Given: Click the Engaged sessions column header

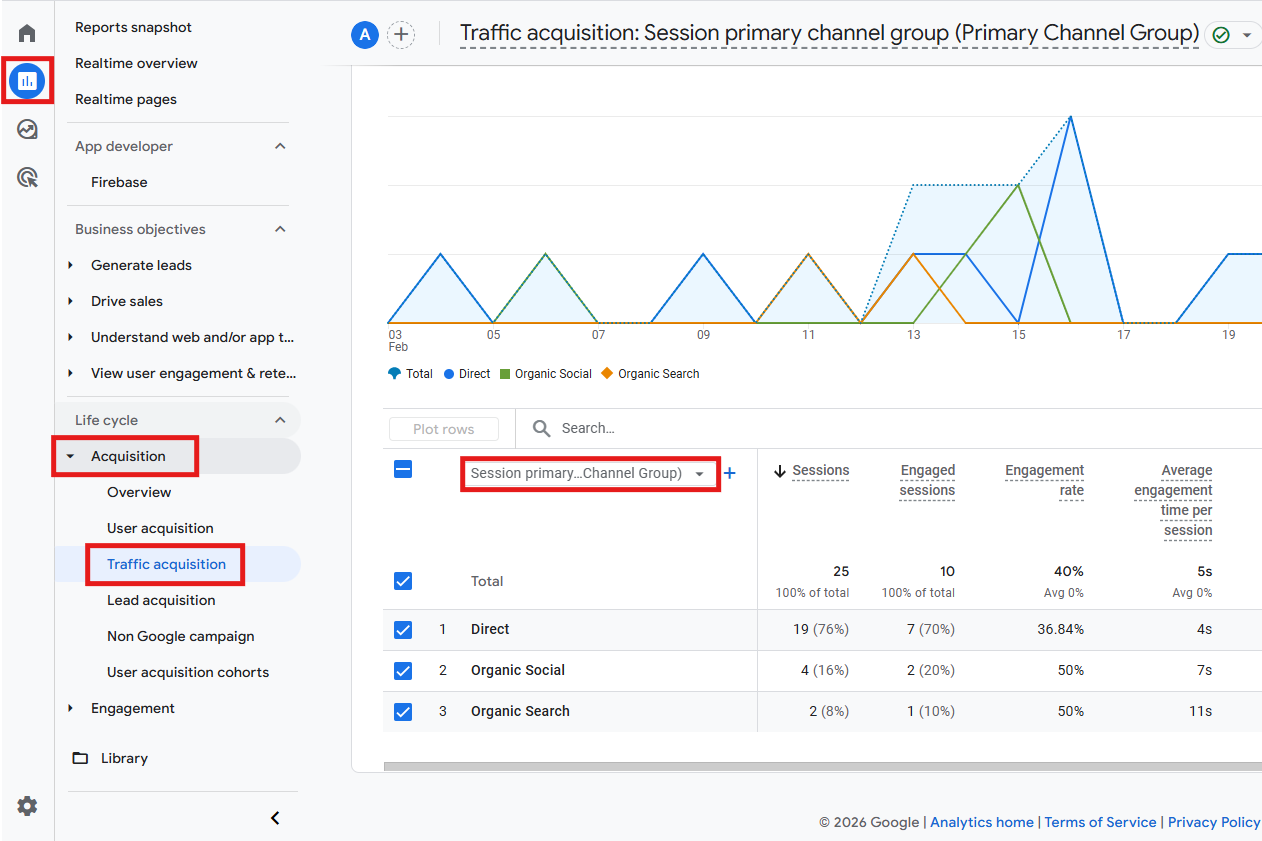Looking at the screenshot, I should click(x=927, y=480).
